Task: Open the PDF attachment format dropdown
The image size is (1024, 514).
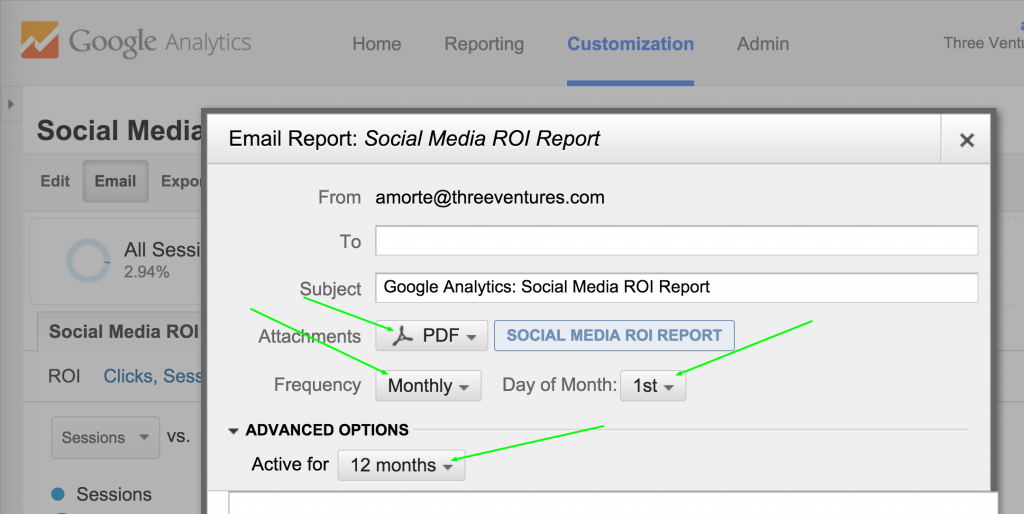Action: tap(432, 336)
